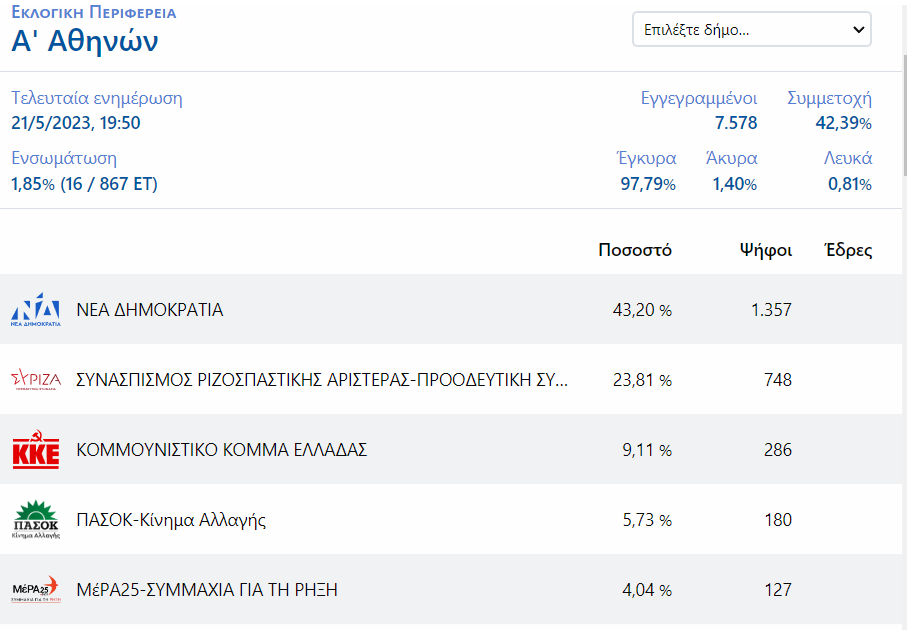
Task: Click the Έδρες column header
Action: pos(849,250)
